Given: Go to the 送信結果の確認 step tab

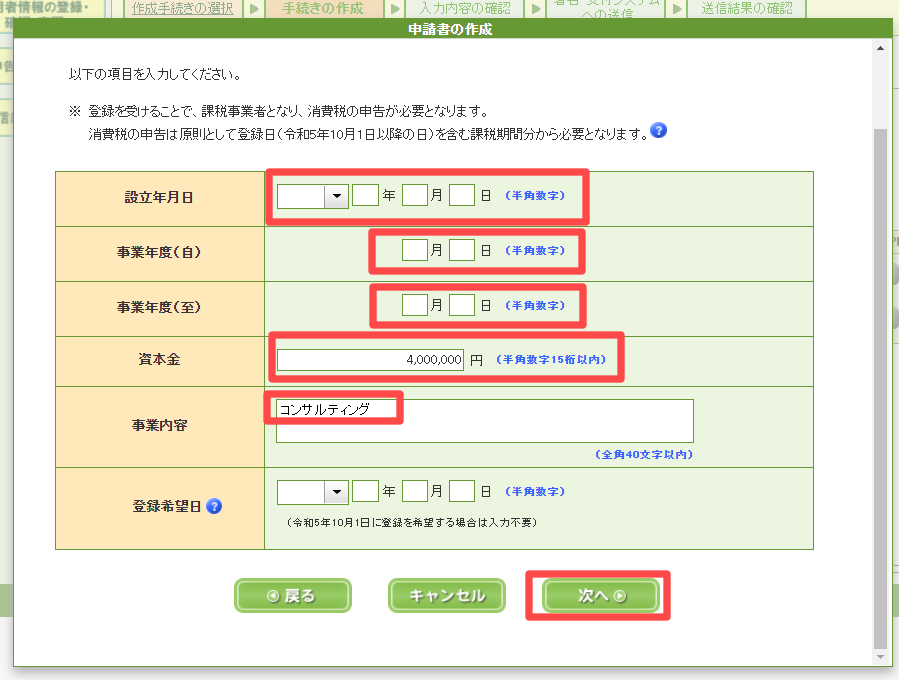Looking at the screenshot, I should (746, 8).
